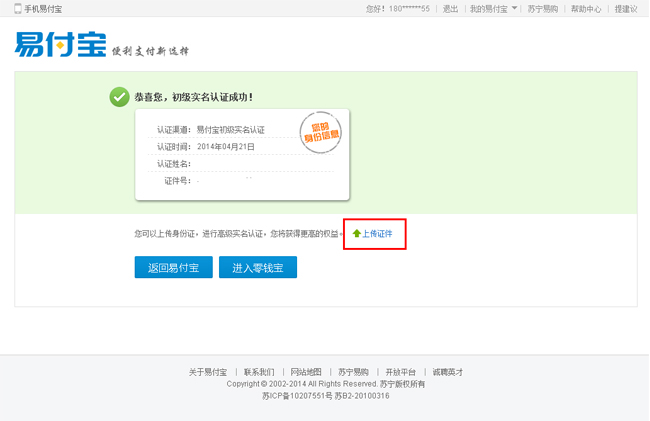Click 退出 to log out
650x421 pixels.
pyautogui.click(x=450, y=8)
